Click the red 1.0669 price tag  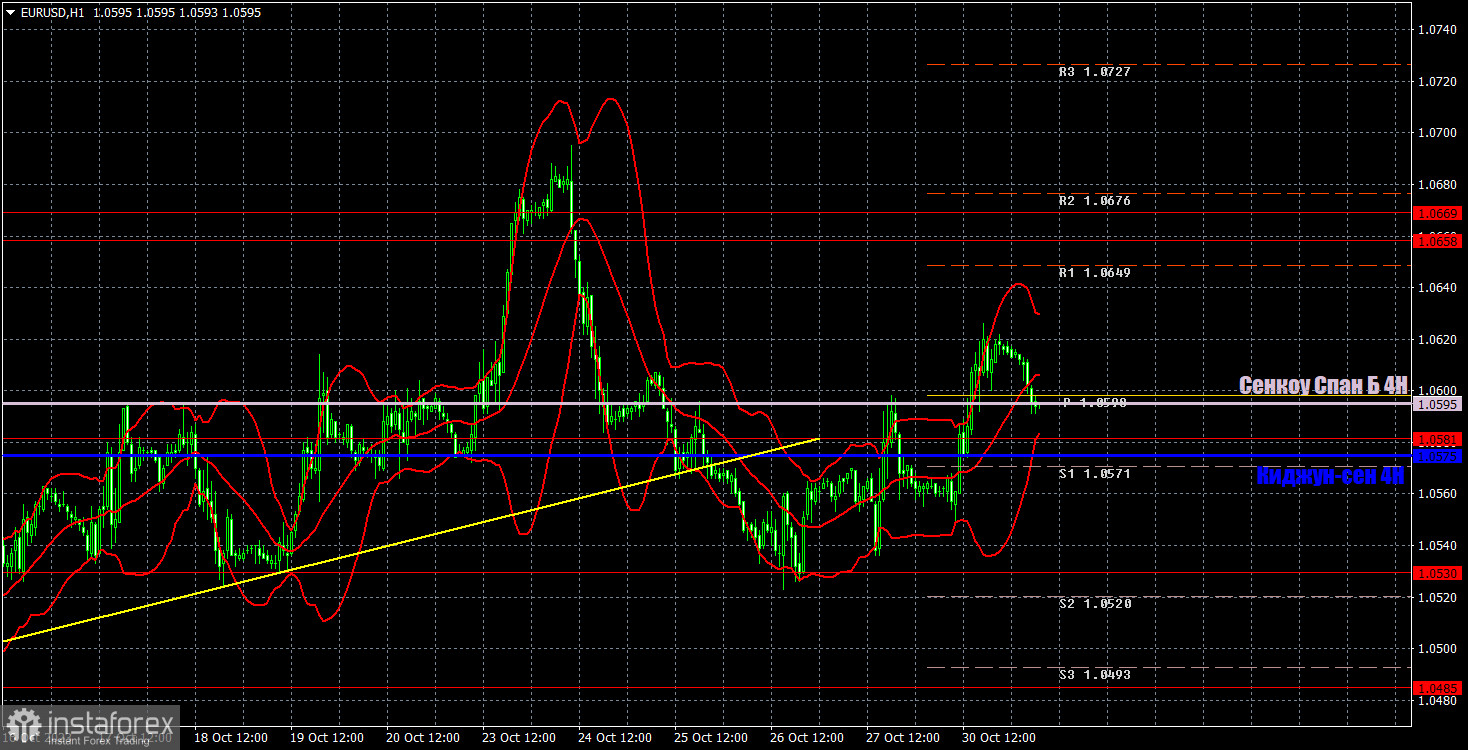click(x=1438, y=213)
